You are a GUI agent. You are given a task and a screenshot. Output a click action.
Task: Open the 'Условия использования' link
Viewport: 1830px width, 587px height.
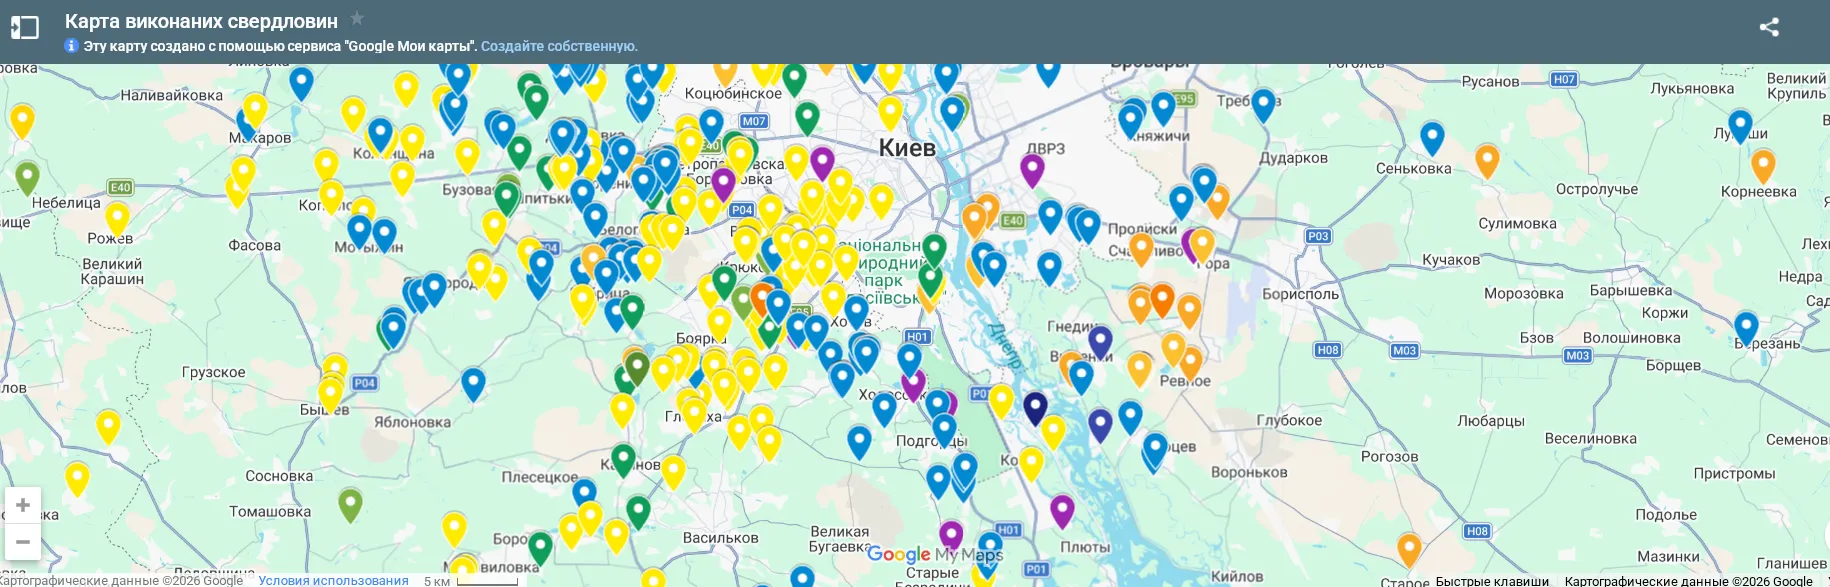[x=333, y=580]
